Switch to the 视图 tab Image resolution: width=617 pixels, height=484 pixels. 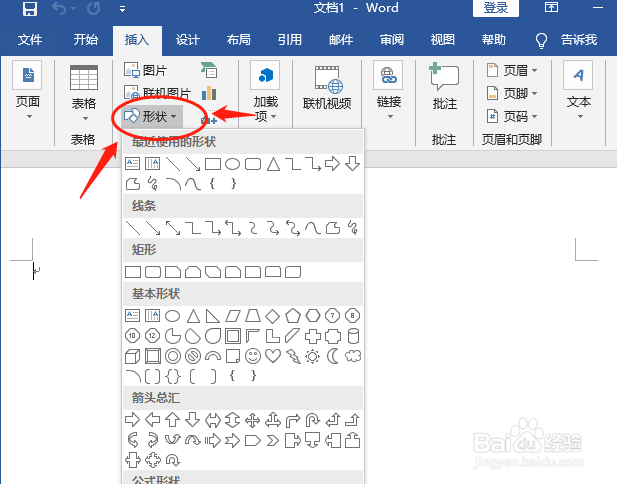coord(443,40)
